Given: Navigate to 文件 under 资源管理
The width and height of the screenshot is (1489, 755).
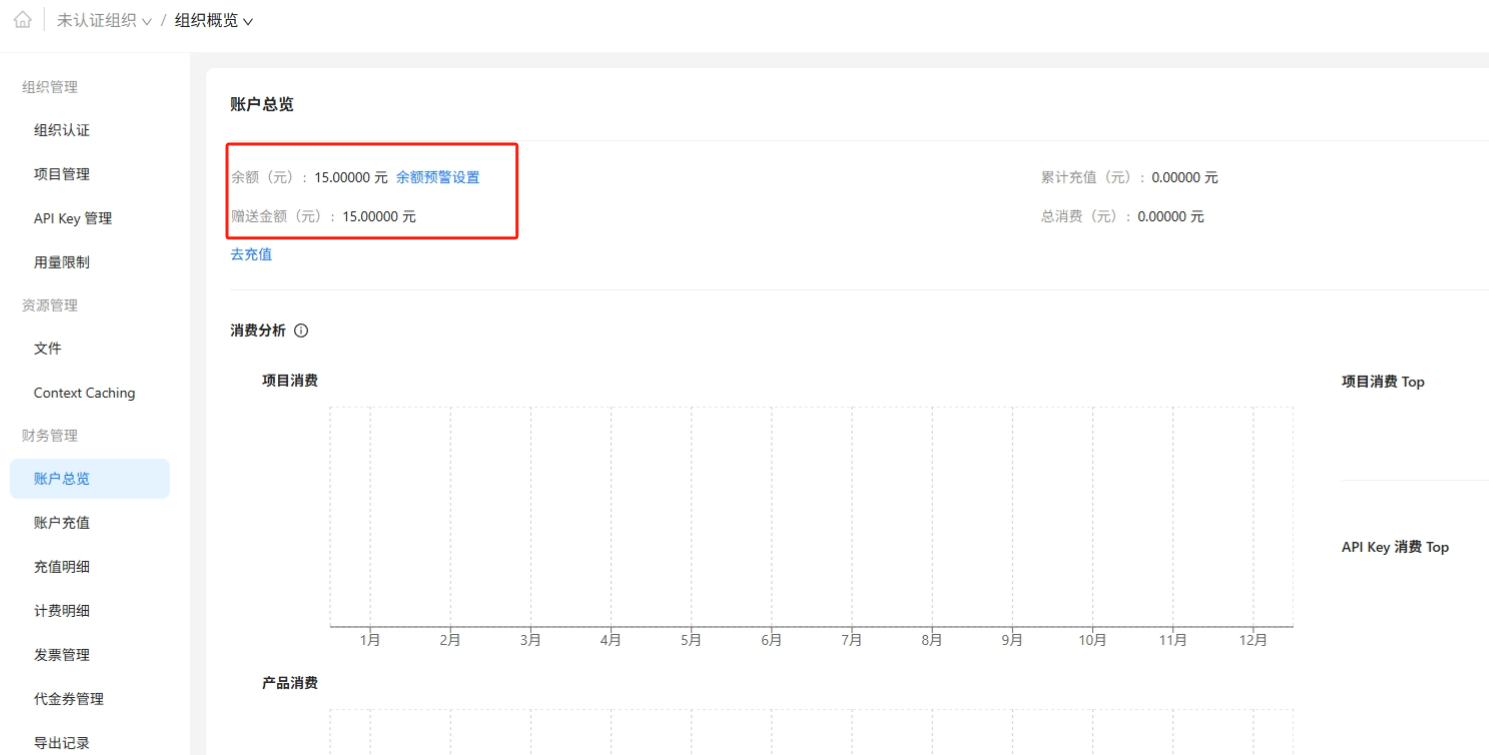Looking at the screenshot, I should coord(48,349).
